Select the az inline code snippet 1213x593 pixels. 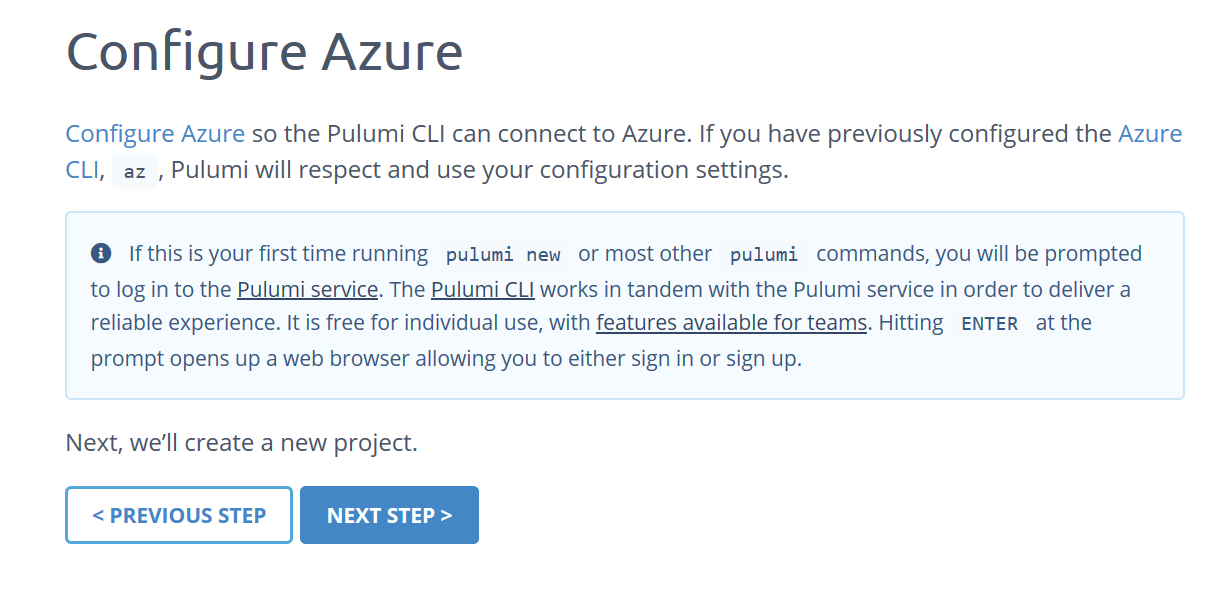134,171
